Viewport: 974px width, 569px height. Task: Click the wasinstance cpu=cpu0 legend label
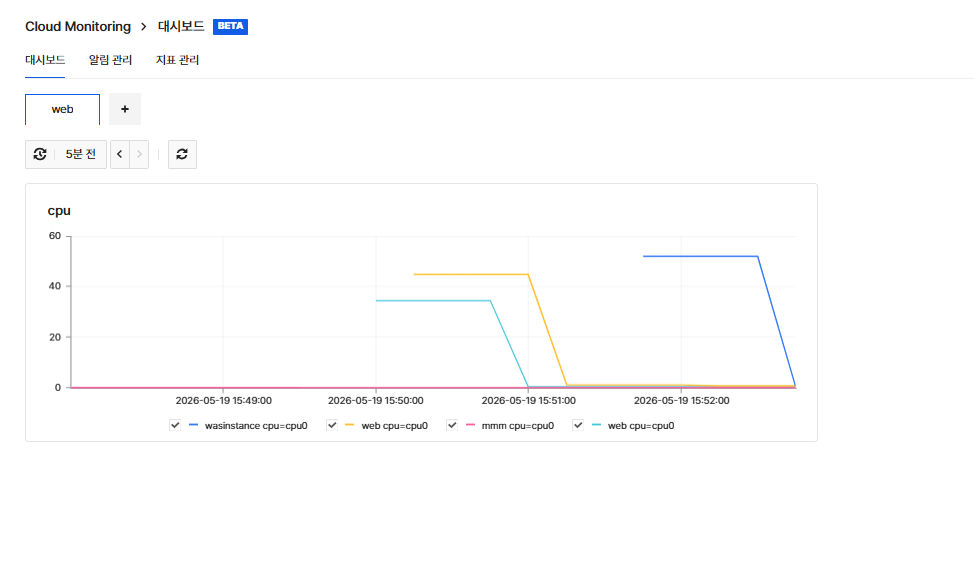[256, 426]
